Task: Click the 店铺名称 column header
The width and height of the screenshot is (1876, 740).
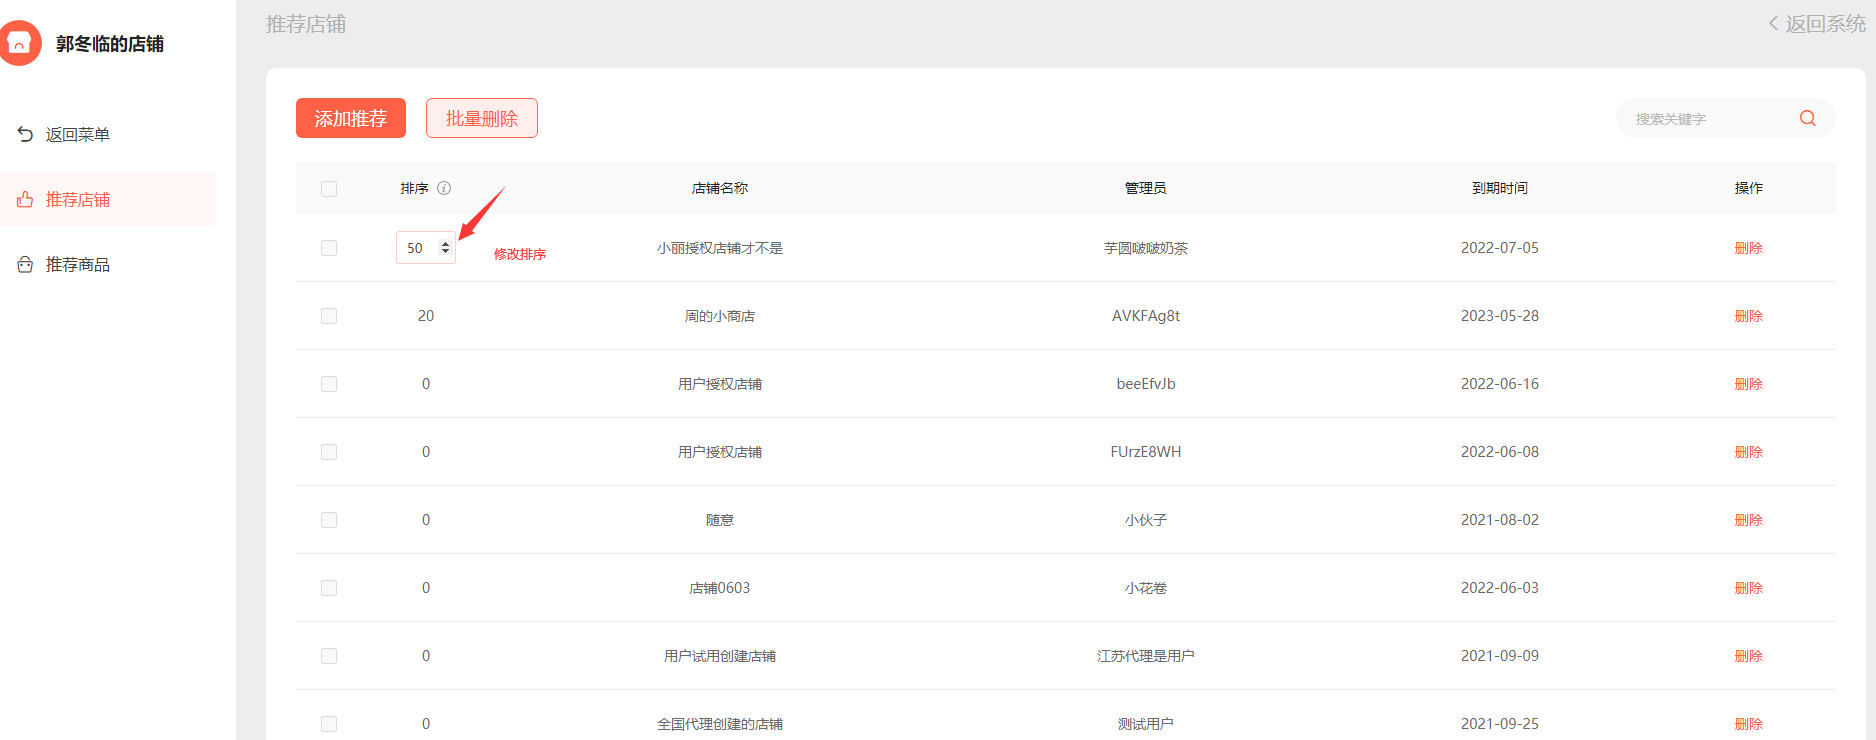Action: 720,188
